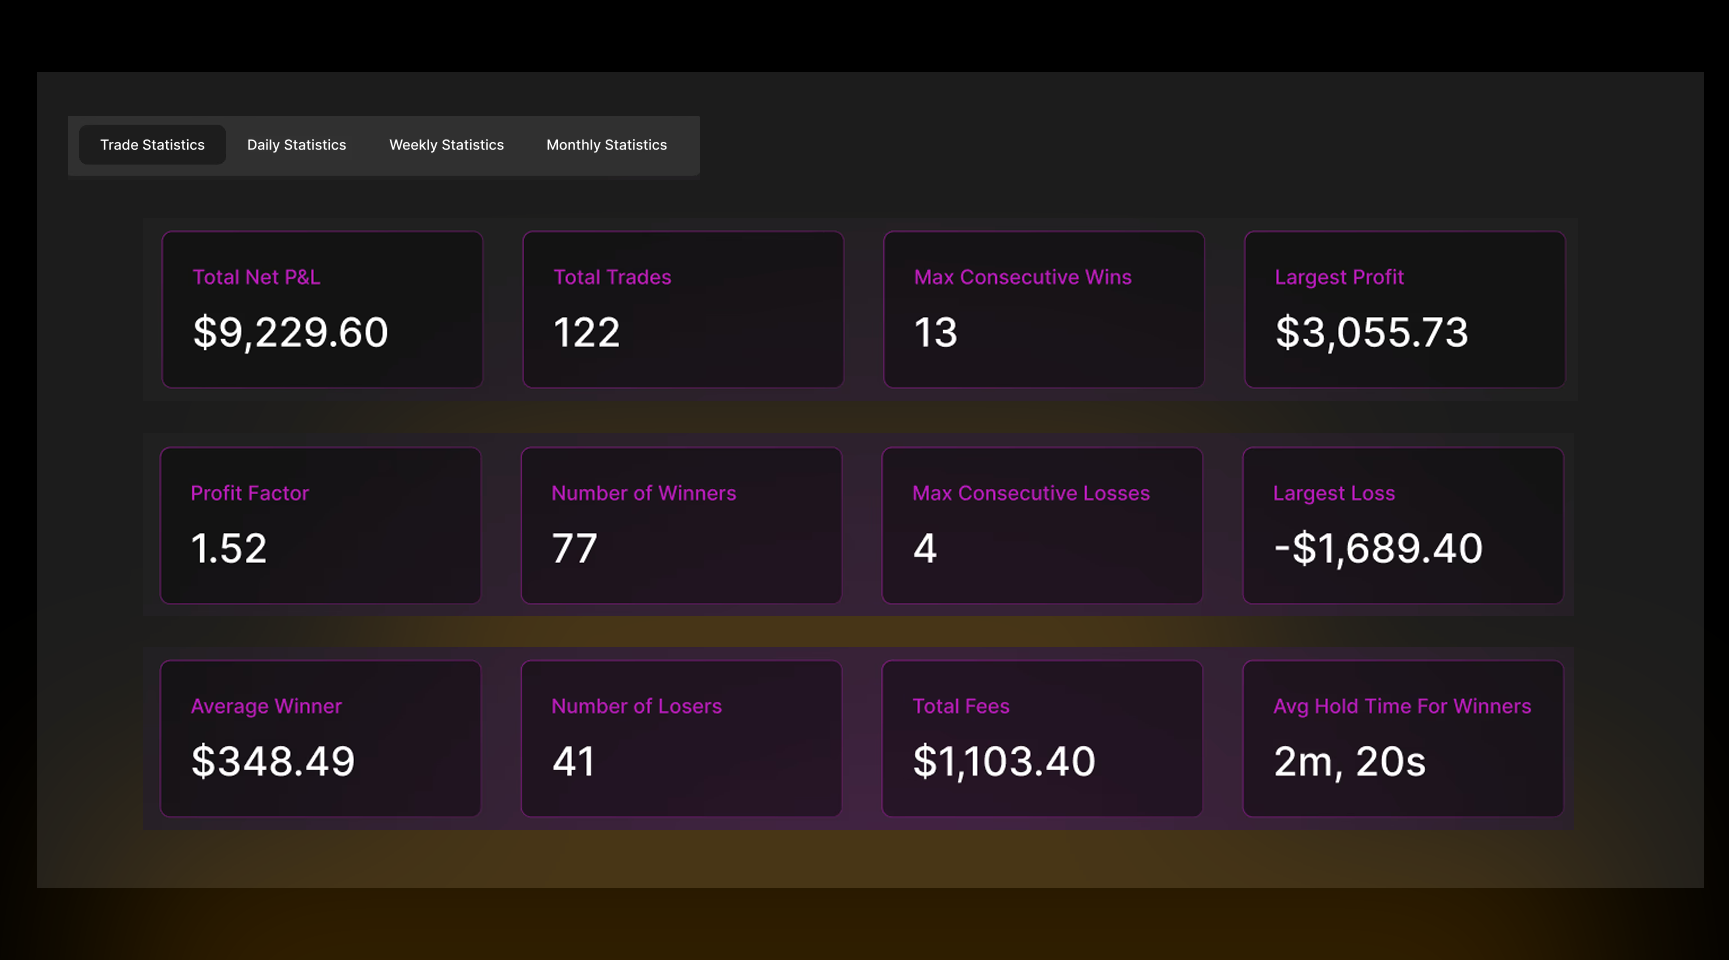Select the 2m, 20s hold time value
The image size is (1729, 960).
click(x=1349, y=762)
